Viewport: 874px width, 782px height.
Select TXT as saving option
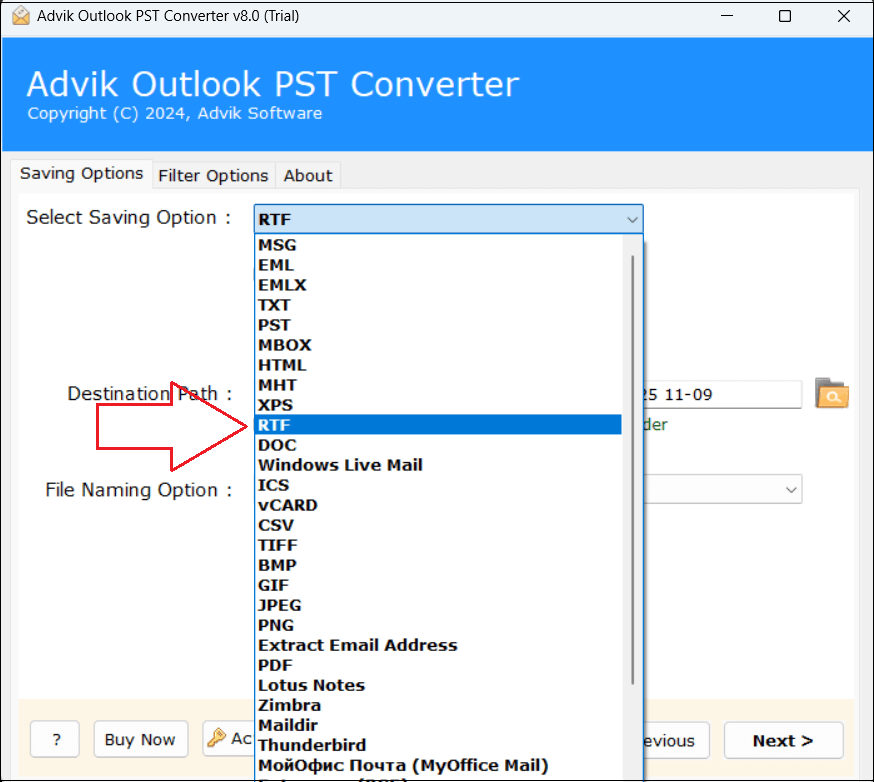(x=438, y=305)
